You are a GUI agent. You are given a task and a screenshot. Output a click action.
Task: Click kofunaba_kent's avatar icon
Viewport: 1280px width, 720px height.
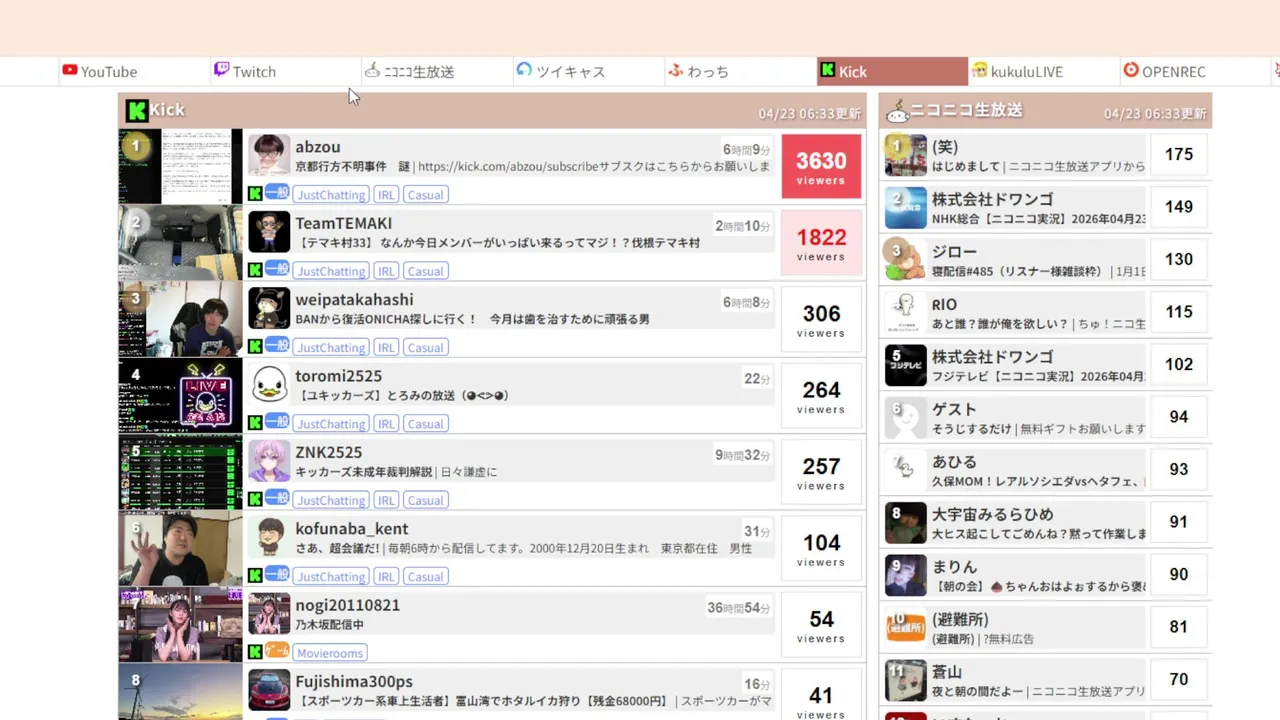coord(269,537)
